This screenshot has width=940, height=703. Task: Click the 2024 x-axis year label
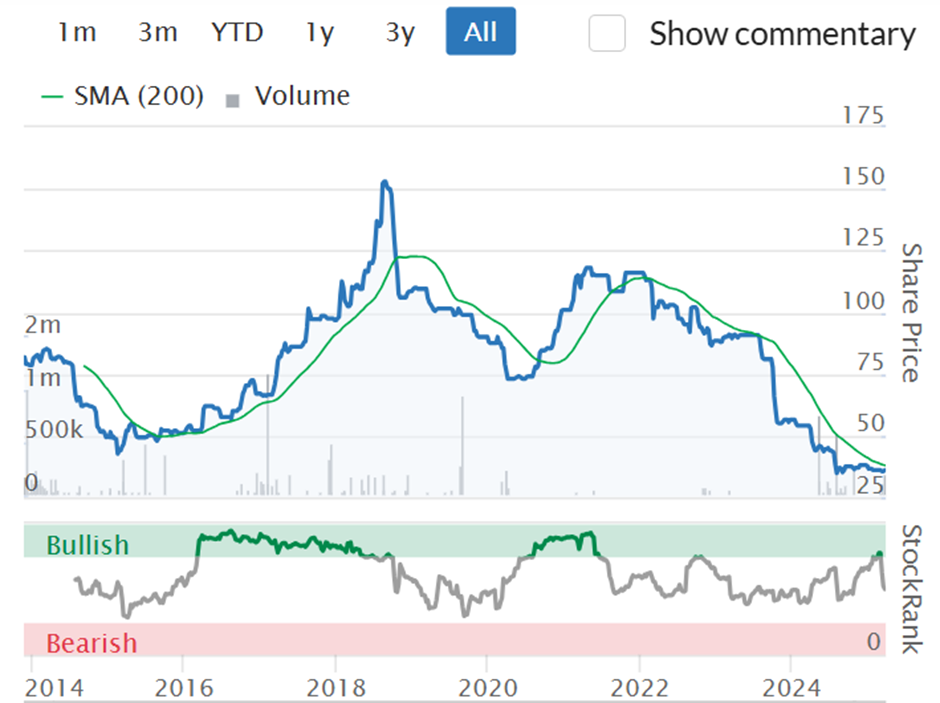[x=791, y=688]
